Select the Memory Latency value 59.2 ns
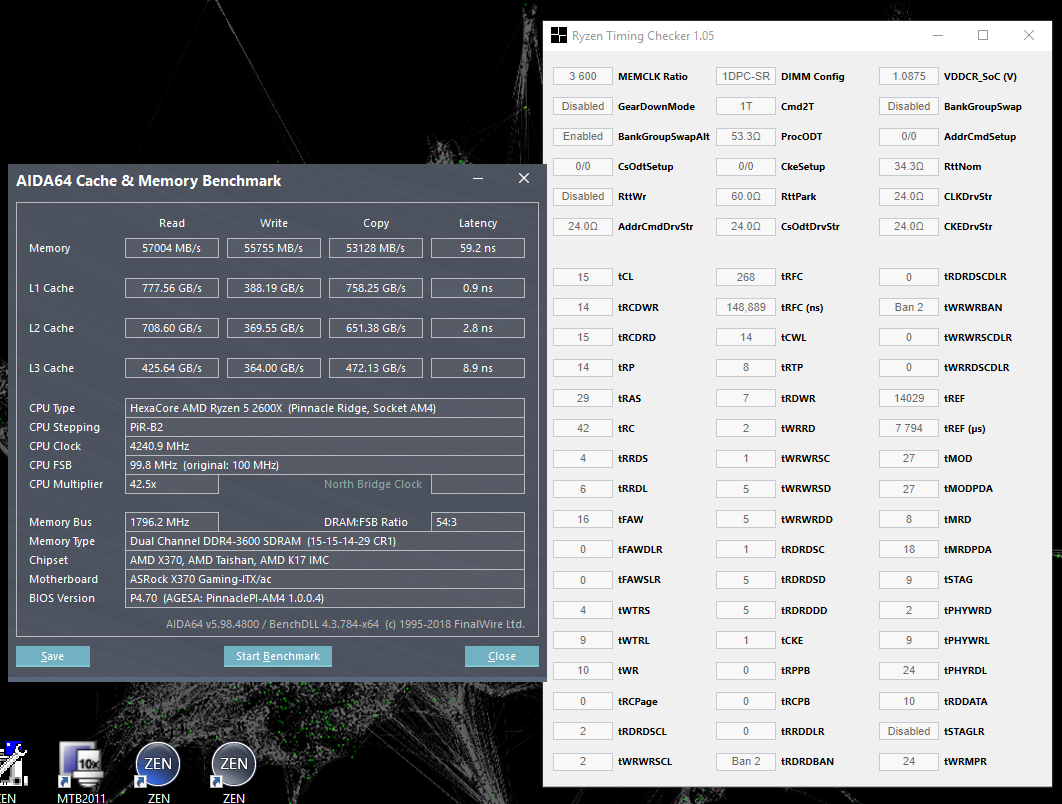The image size is (1062, 804). 477,248
